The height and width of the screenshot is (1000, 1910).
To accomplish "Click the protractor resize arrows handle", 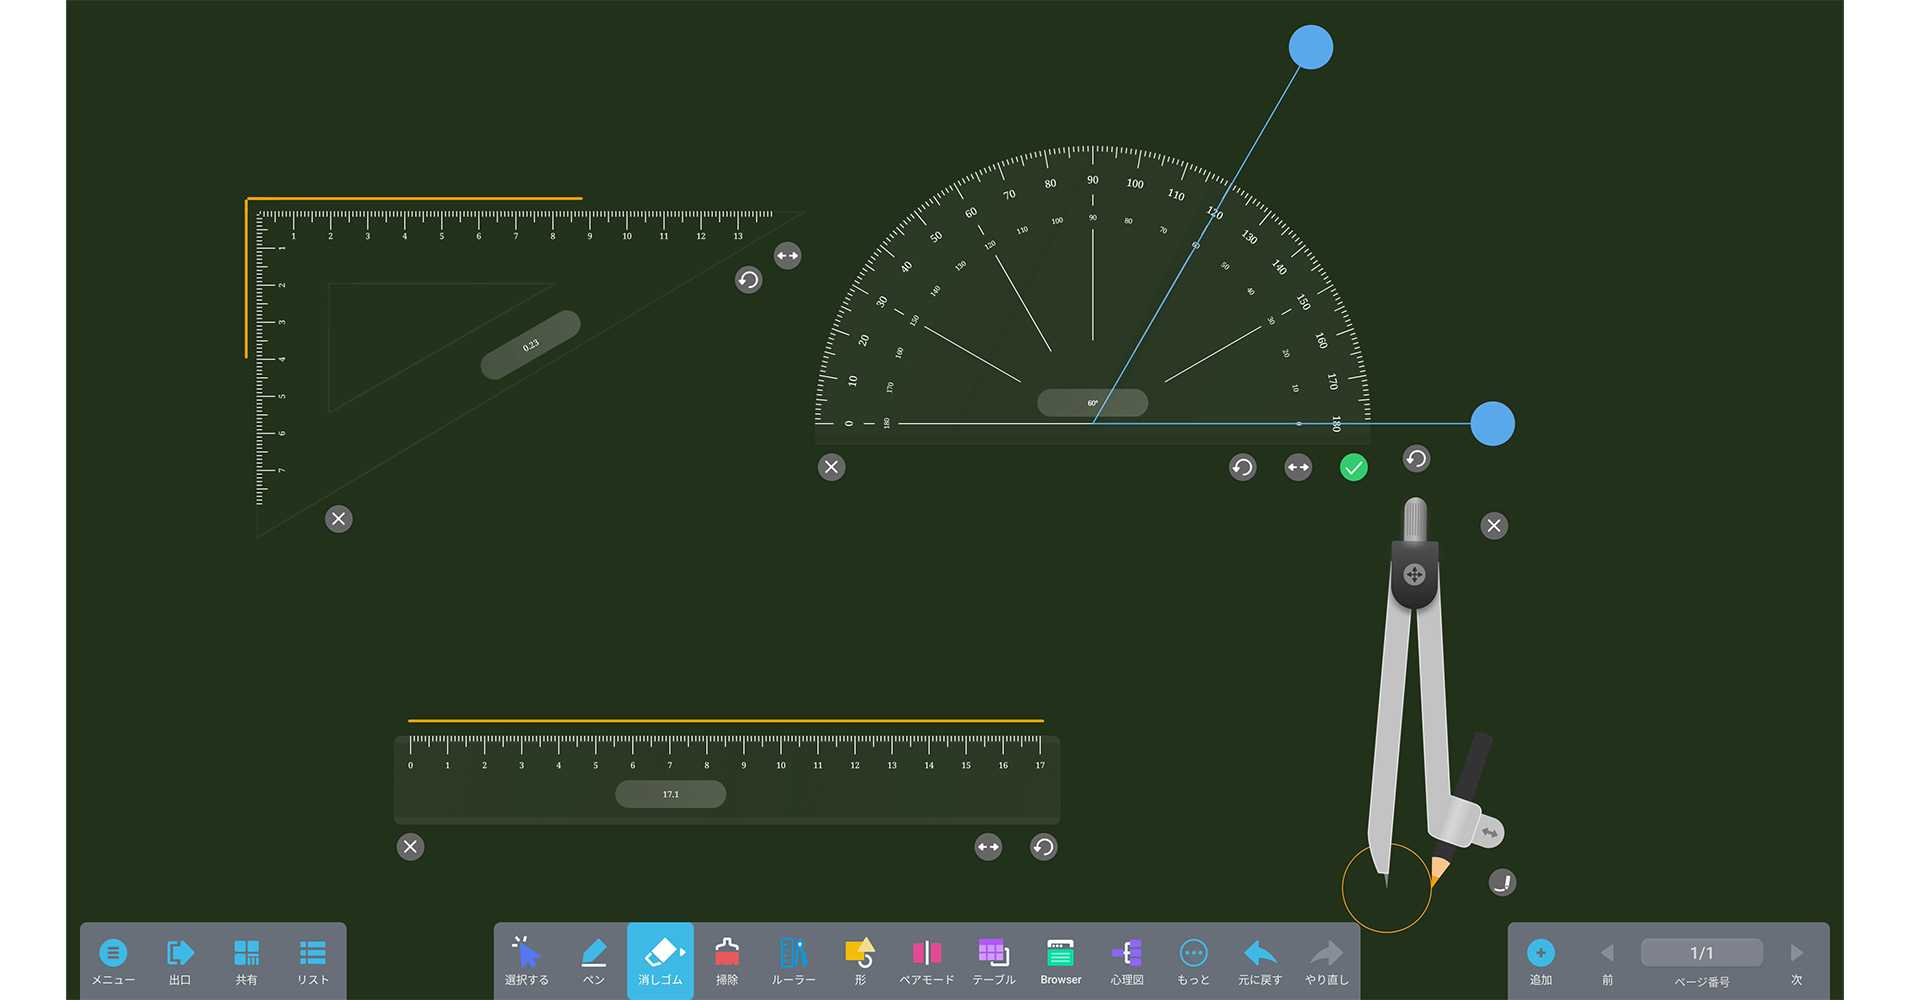I will pyautogui.click(x=1298, y=467).
